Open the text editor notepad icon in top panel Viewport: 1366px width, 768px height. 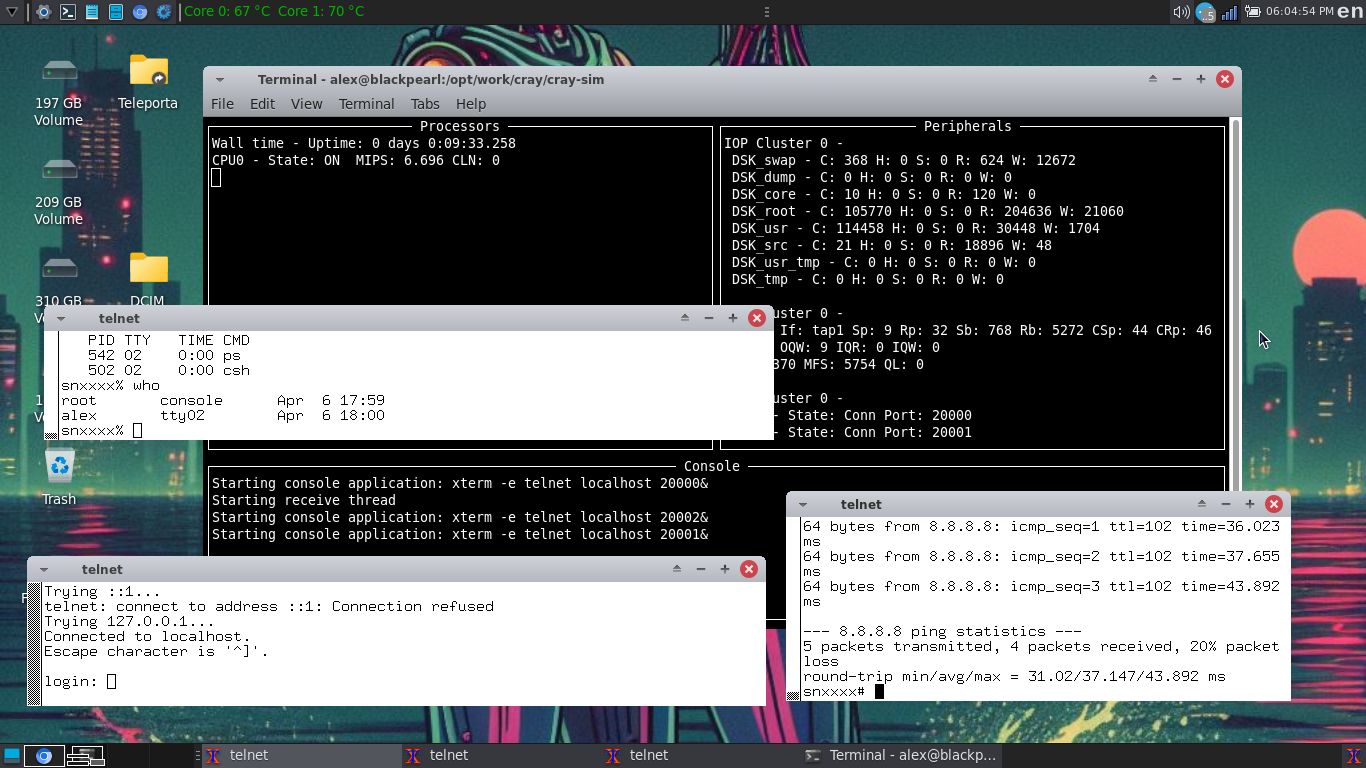tap(92, 12)
